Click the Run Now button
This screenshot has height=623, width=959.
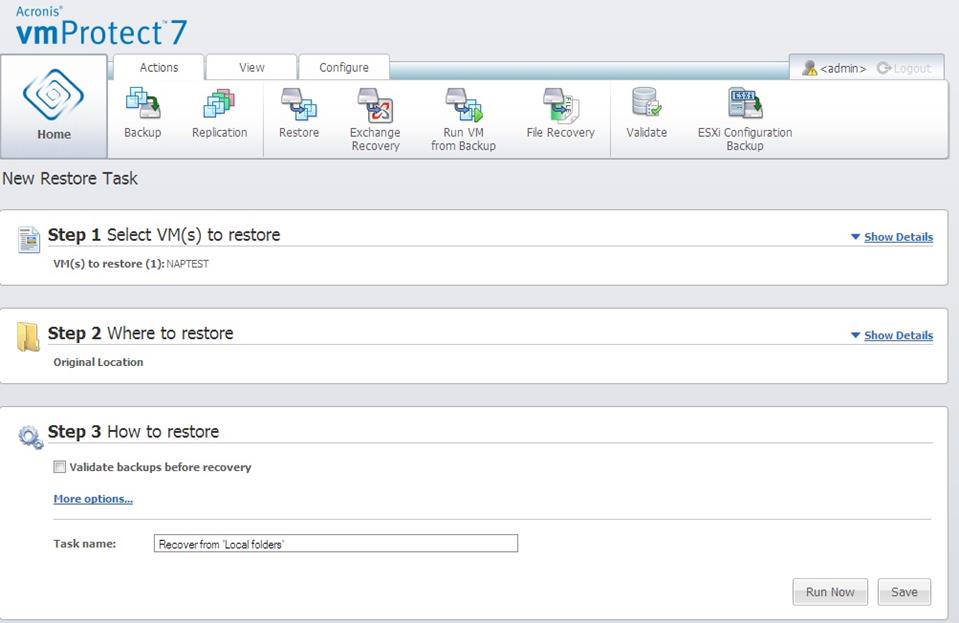pos(830,592)
